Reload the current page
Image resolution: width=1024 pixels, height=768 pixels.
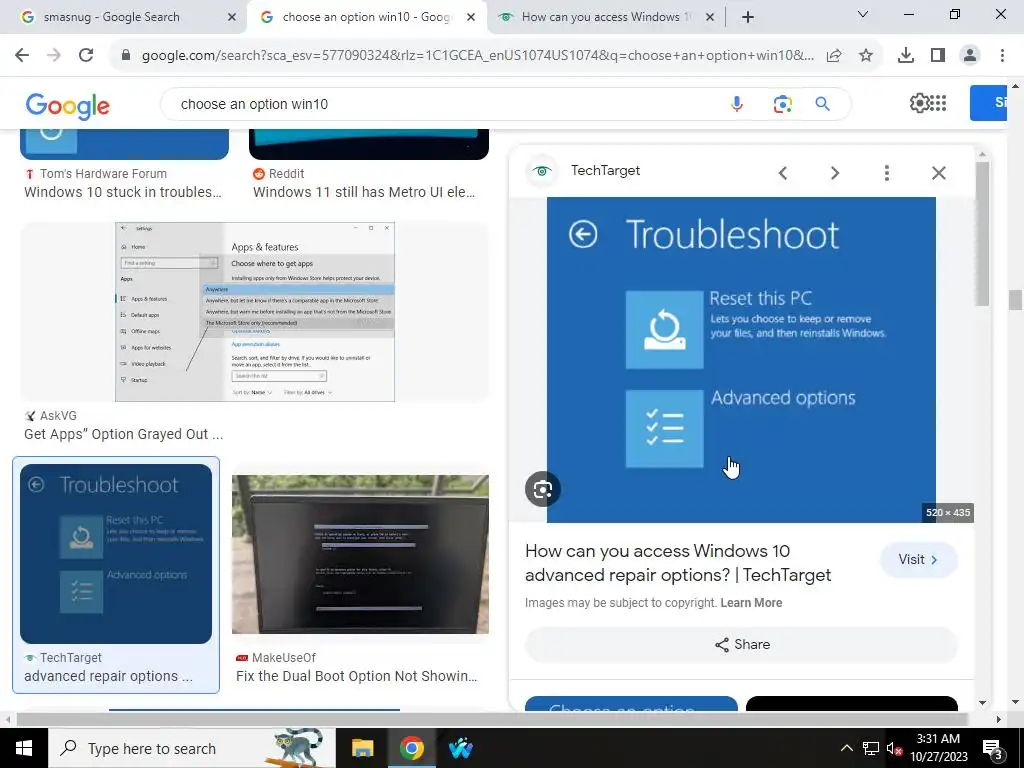[86, 56]
